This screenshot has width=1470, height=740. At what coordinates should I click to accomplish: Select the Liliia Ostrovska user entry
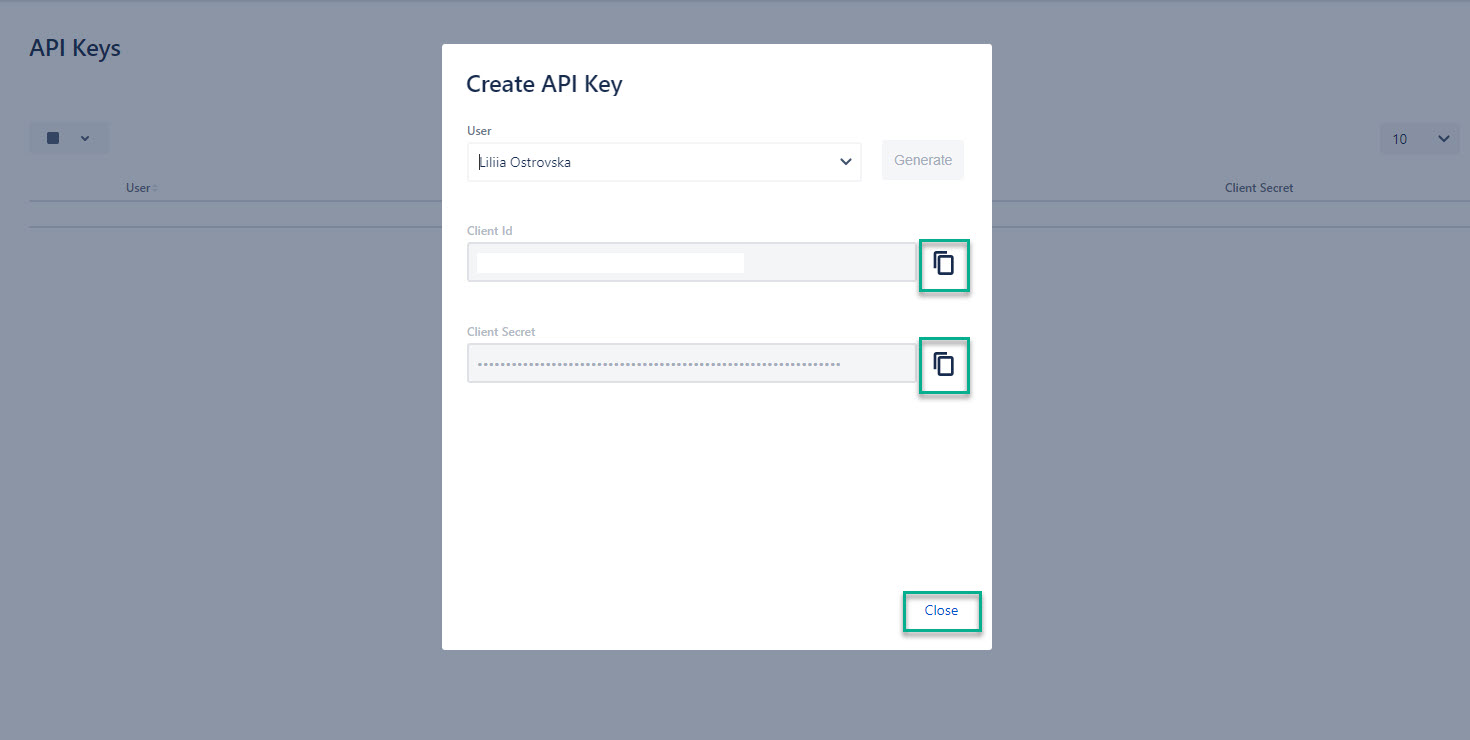(x=526, y=162)
